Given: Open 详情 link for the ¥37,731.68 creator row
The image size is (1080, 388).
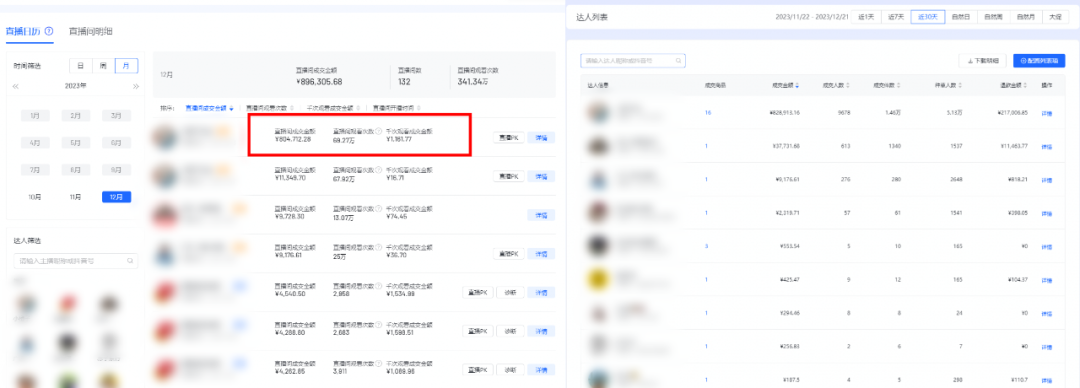Looking at the screenshot, I should 1047,147.
